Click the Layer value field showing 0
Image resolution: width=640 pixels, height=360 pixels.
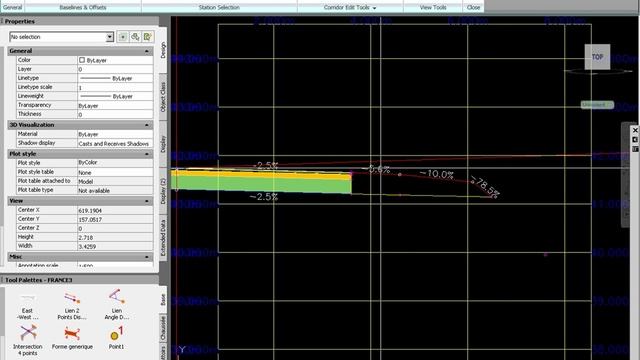click(x=115, y=69)
